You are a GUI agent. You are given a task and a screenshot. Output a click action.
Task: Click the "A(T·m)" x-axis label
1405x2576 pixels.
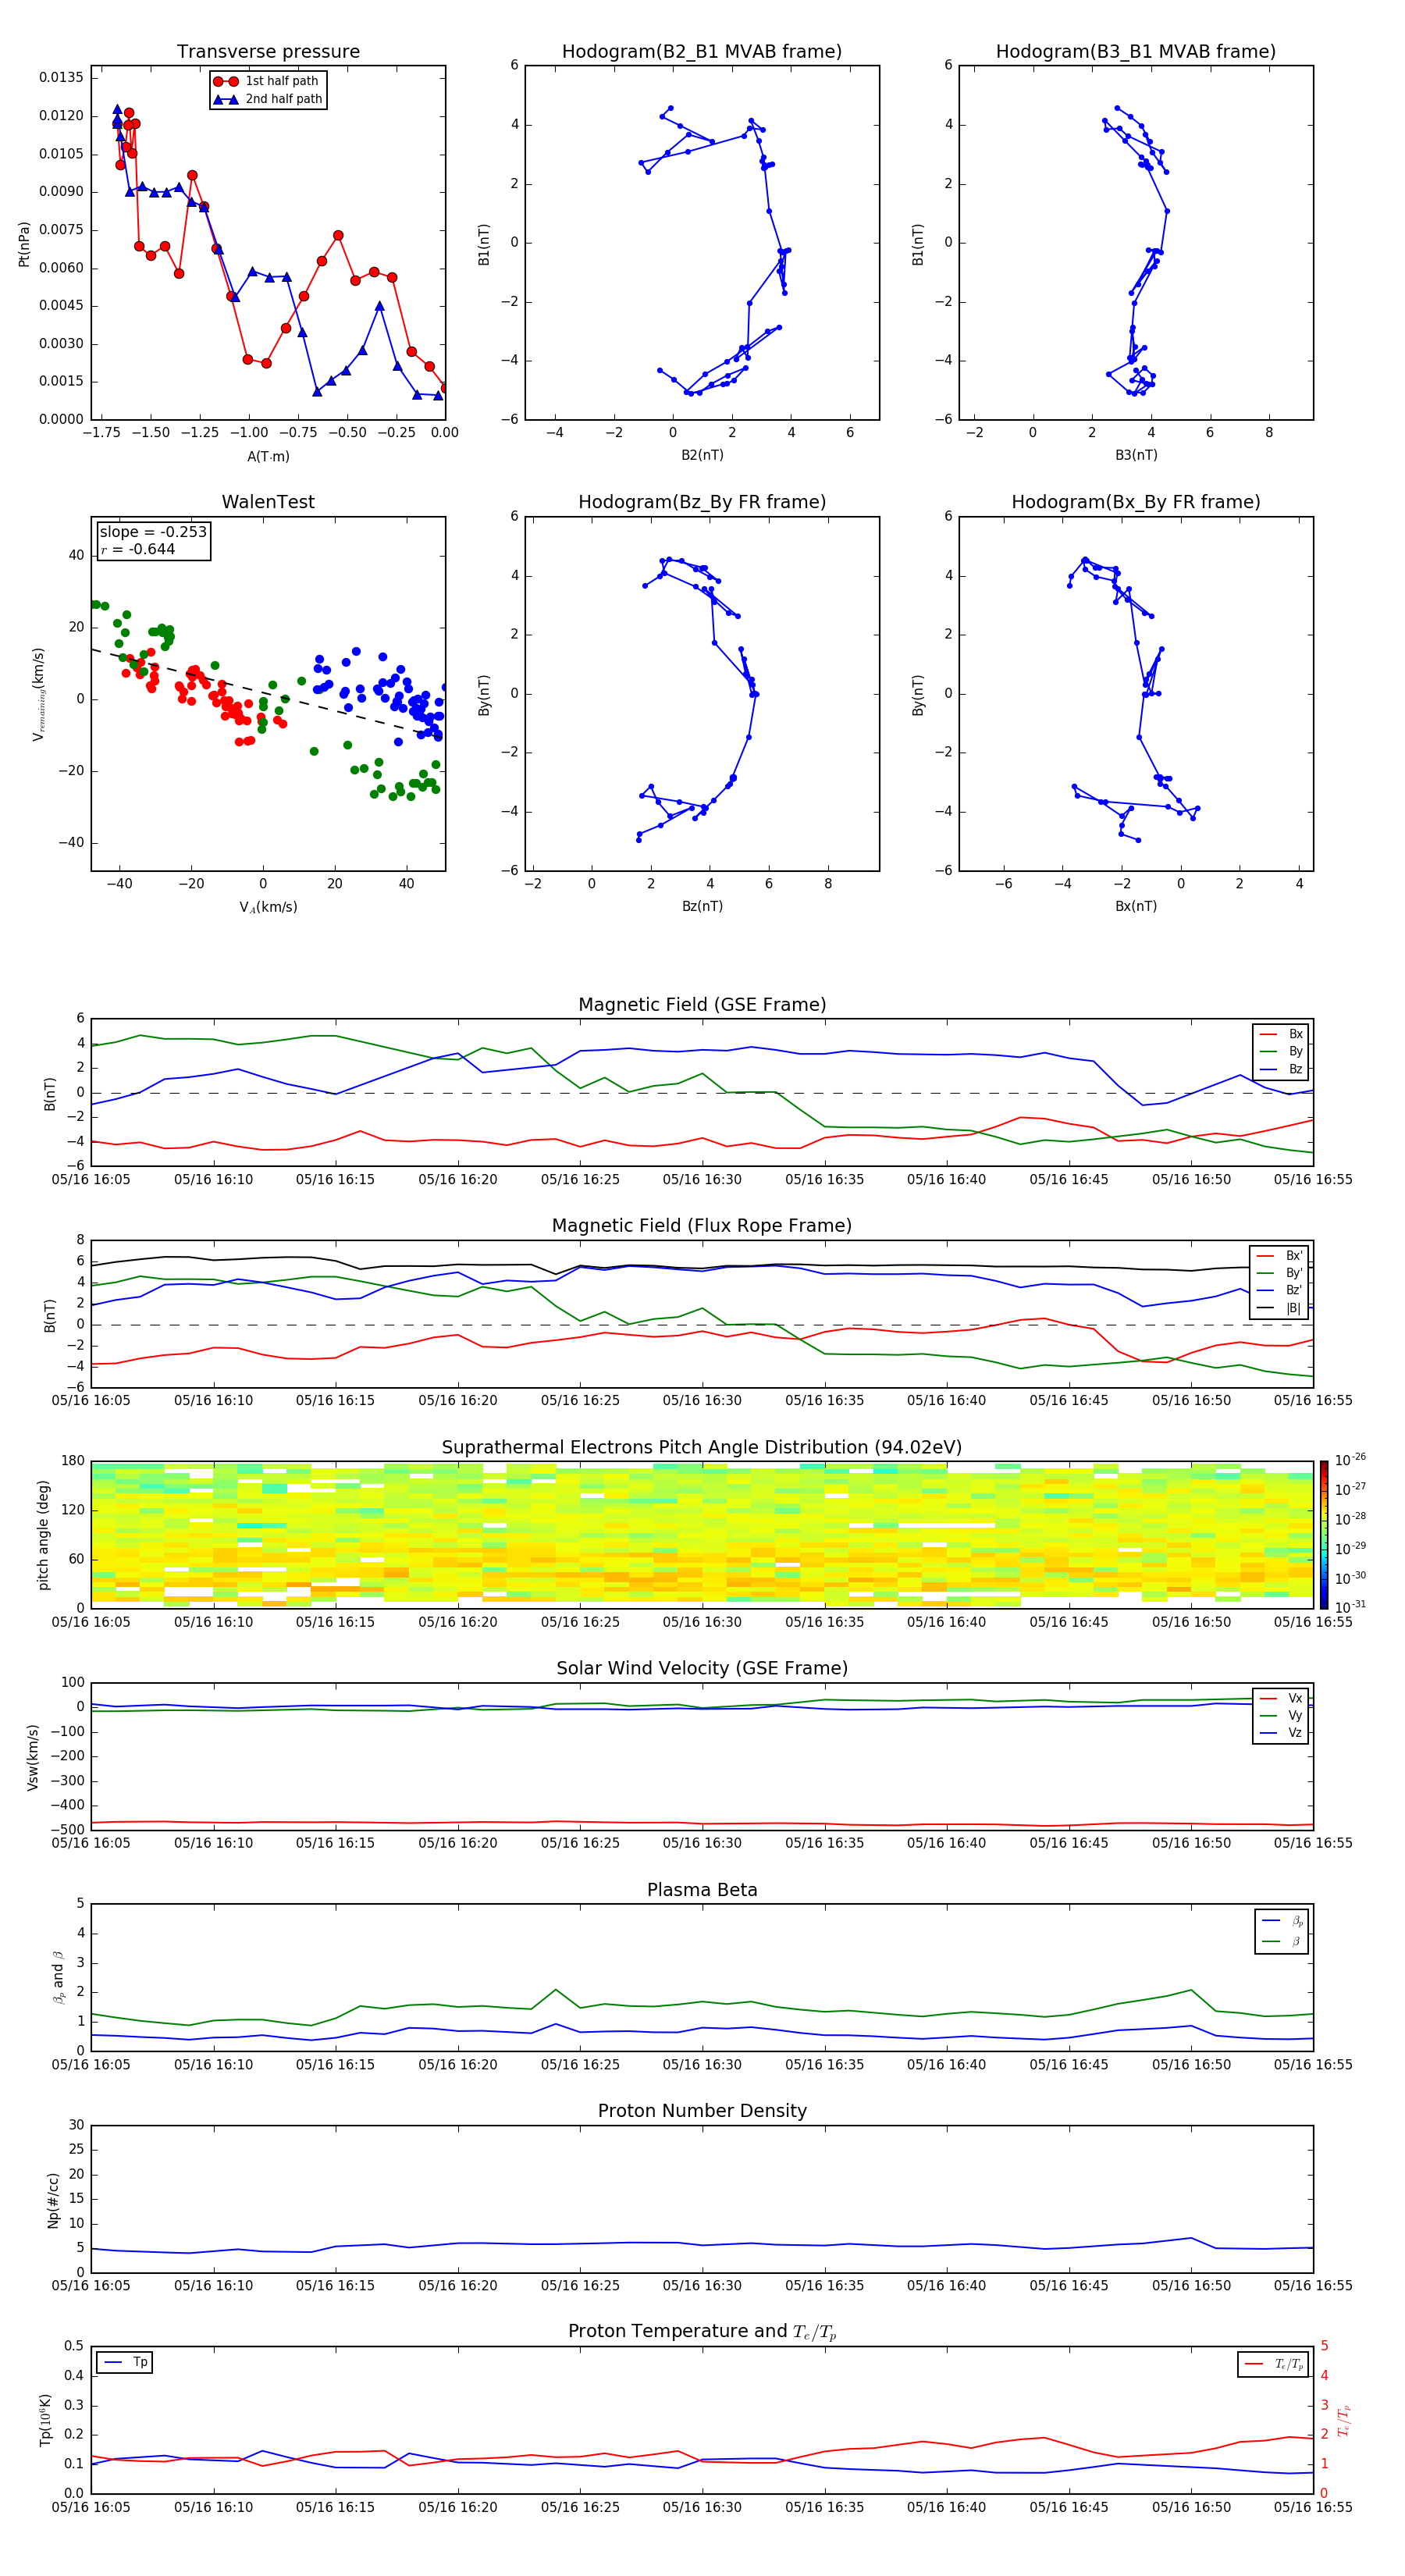pos(268,457)
